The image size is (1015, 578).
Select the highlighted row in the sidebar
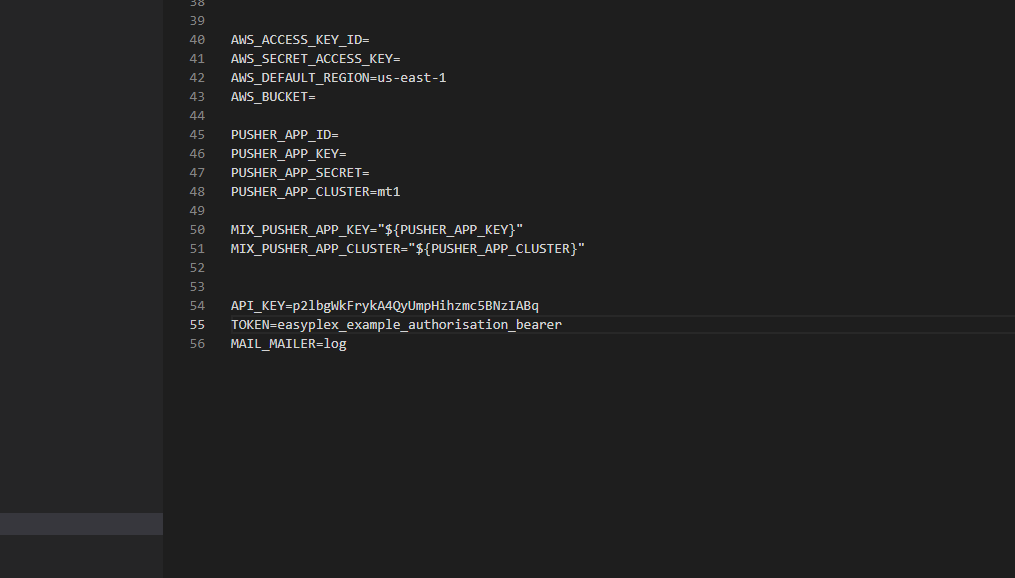(x=81, y=524)
